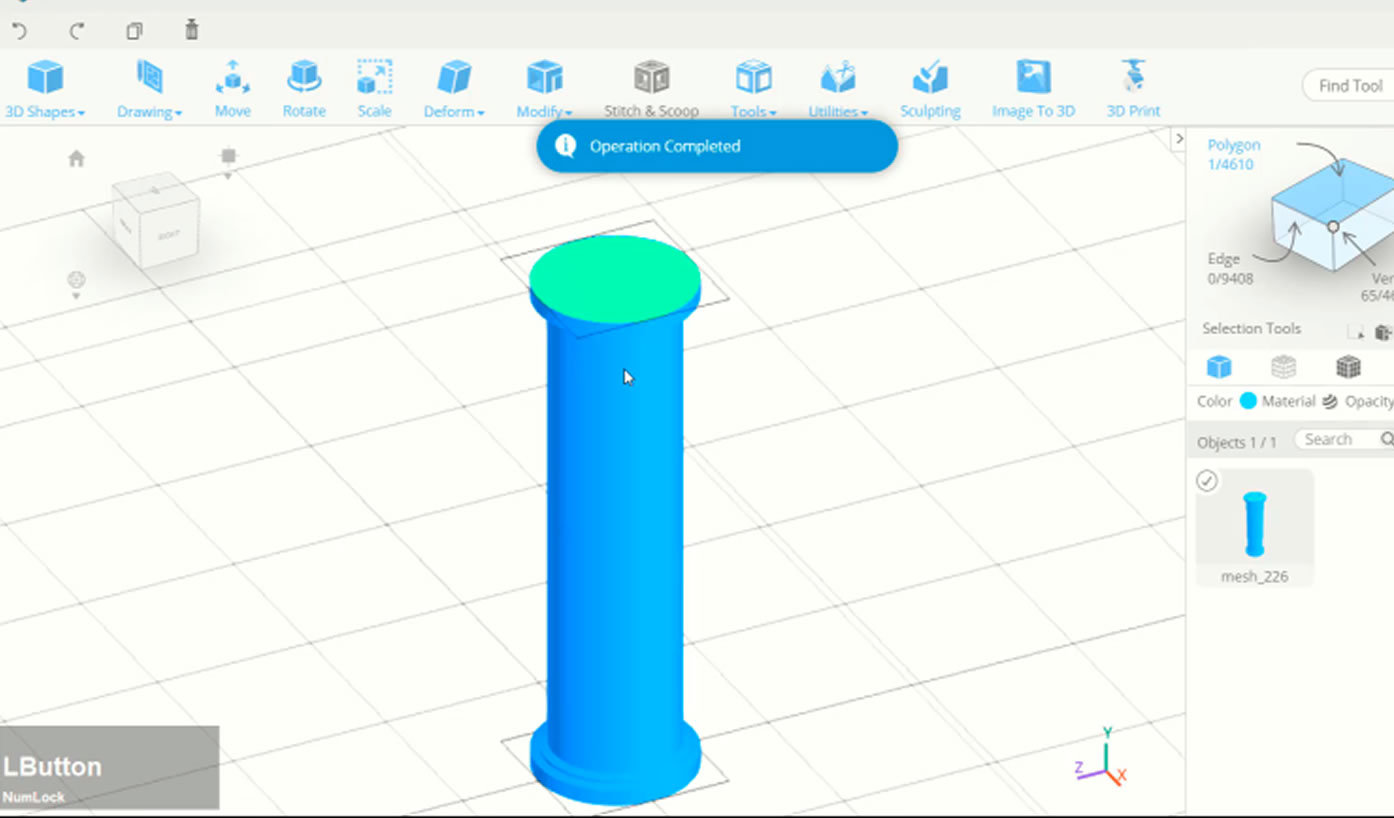Click the cube Selection Tools icon
This screenshot has height=818, width=1394.
1383,332
